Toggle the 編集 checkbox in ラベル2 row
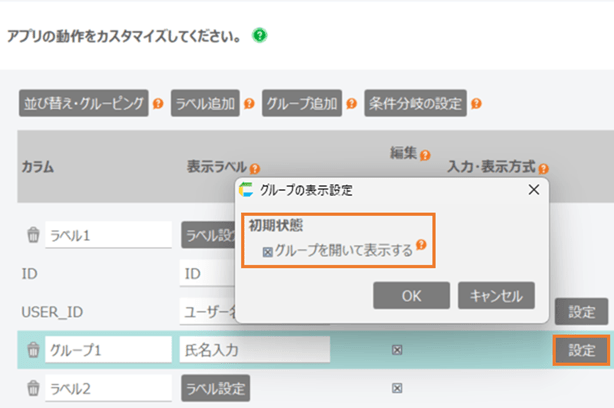 (x=397, y=388)
